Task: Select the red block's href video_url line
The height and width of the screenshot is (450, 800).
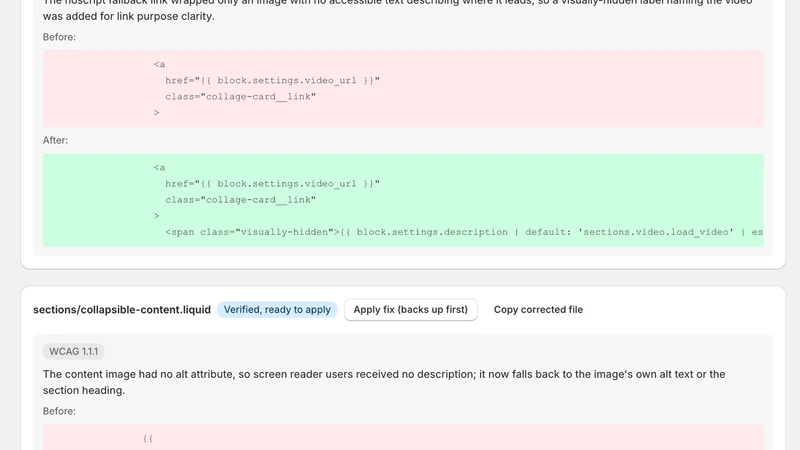Action: pyautogui.click(x=272, y=81)
